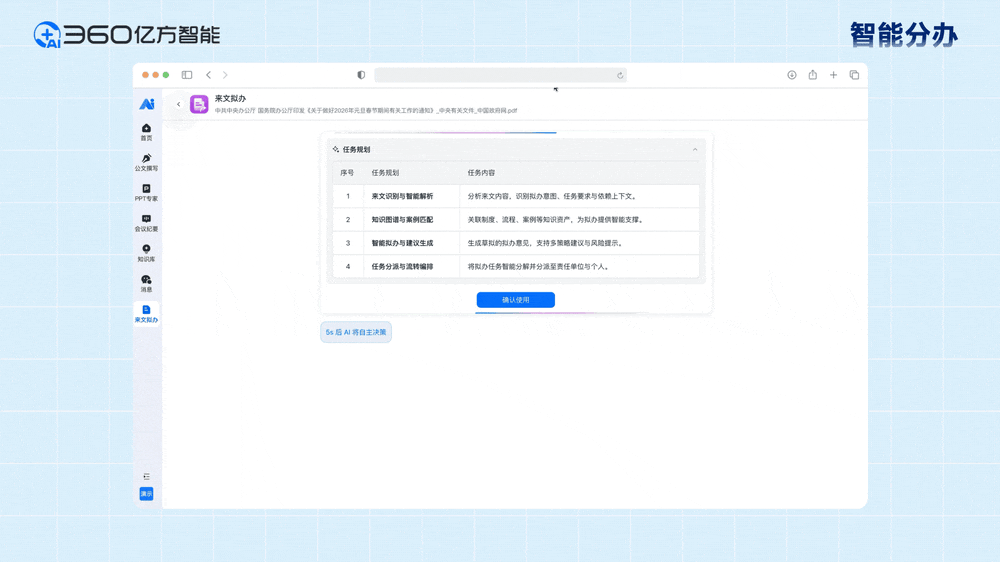Click the browser address bar
Viewport: 1000px width, 562px height.
500,75
